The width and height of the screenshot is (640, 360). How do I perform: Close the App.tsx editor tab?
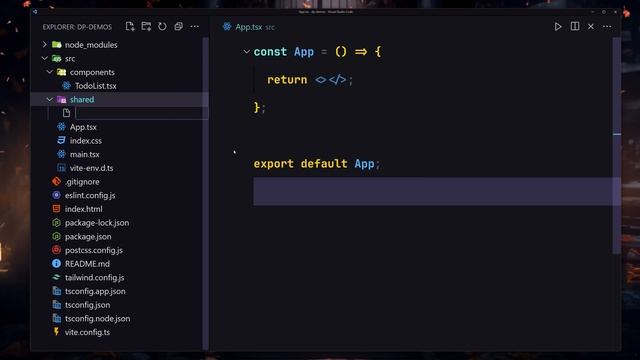pos(591,27)
